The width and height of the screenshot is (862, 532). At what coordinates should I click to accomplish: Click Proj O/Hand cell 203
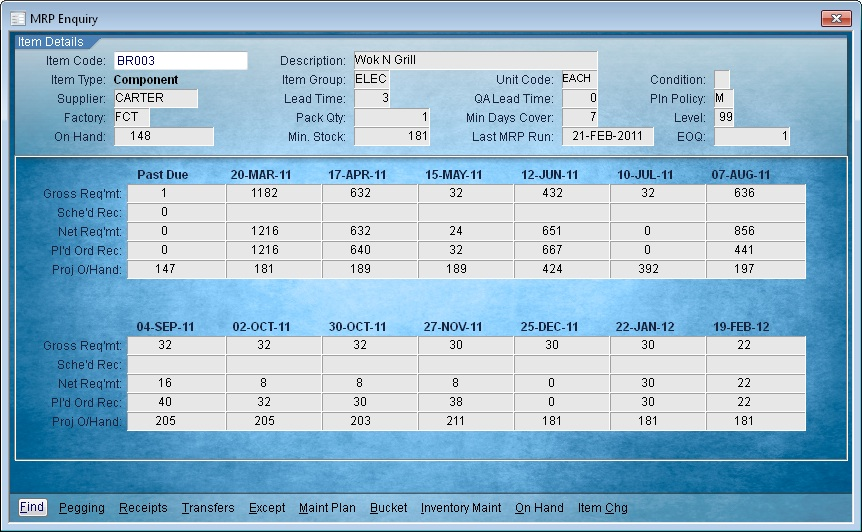point(370,421)
